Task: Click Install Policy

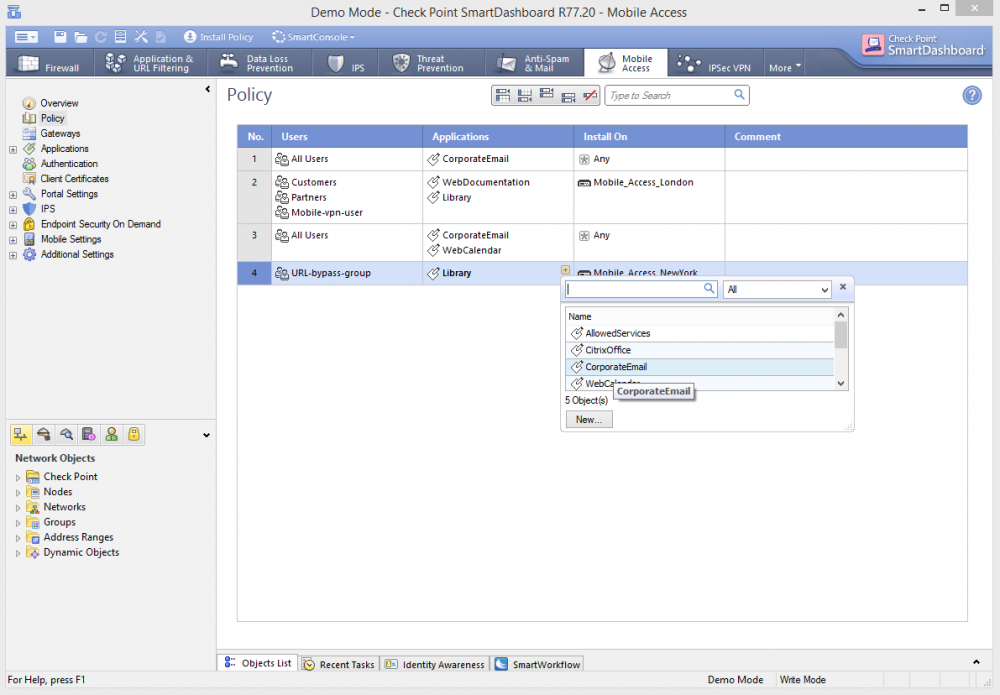Action: click(x=218, y=37)
